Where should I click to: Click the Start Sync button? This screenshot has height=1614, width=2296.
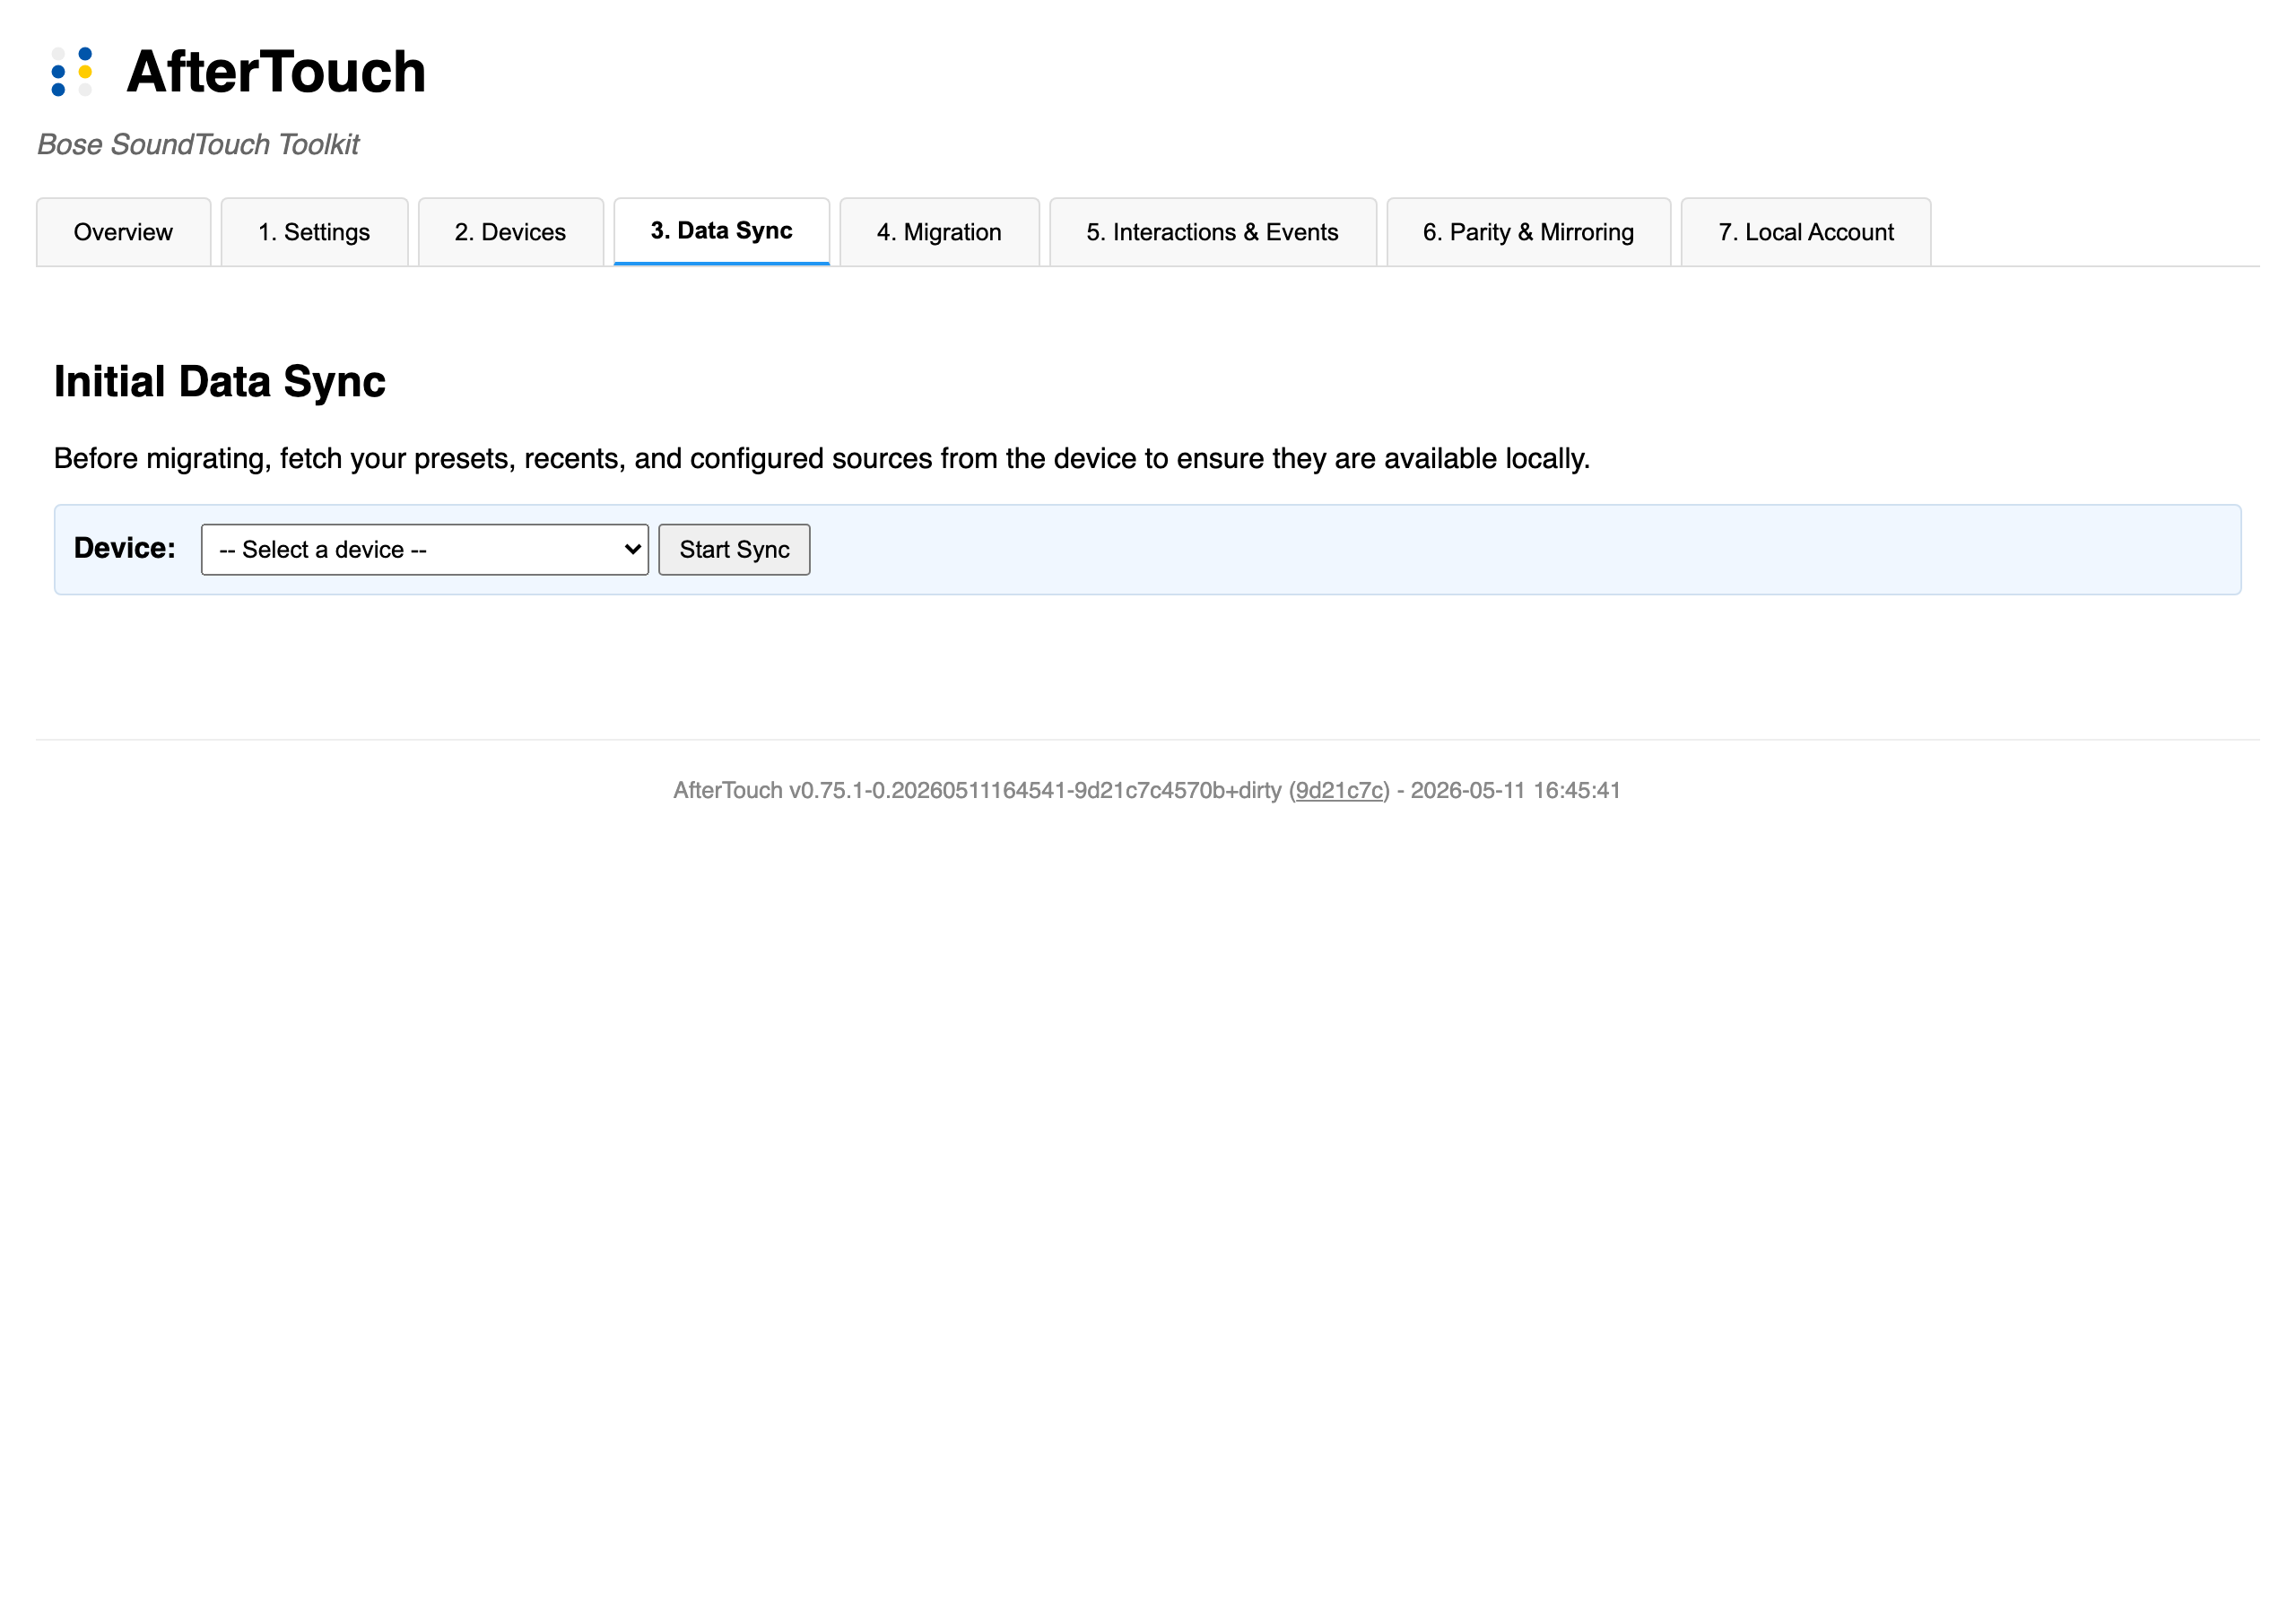(734, 550)
